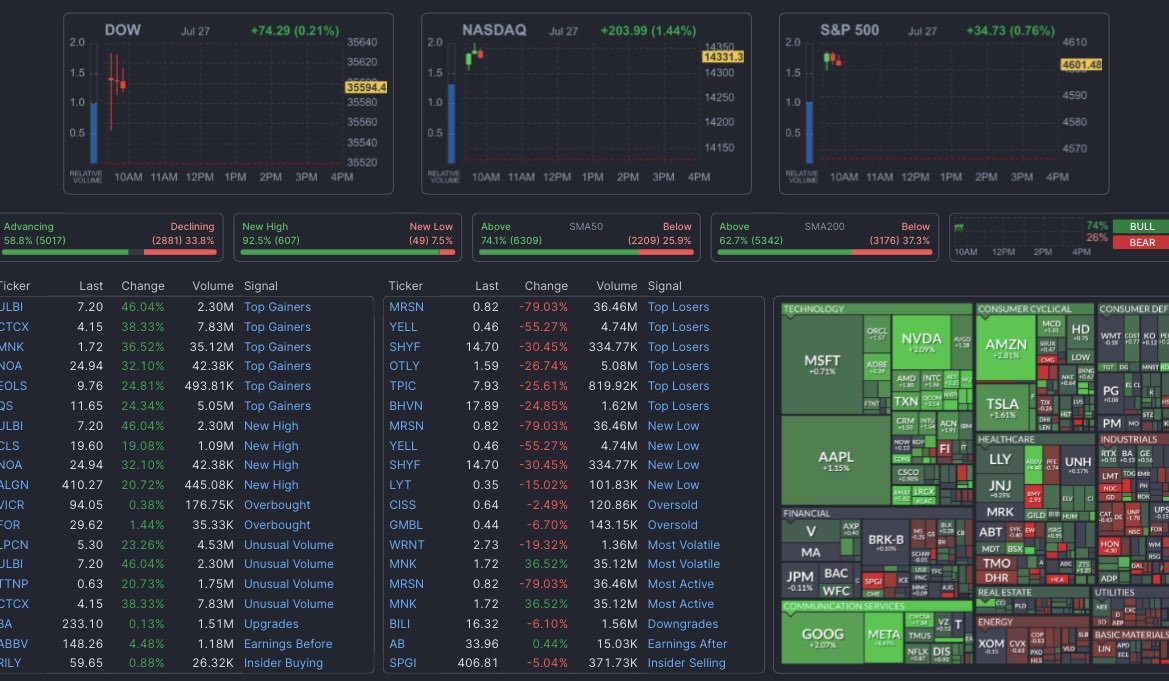
Task: Select the XOM tile in the heatmap
Action: (991, 646)
